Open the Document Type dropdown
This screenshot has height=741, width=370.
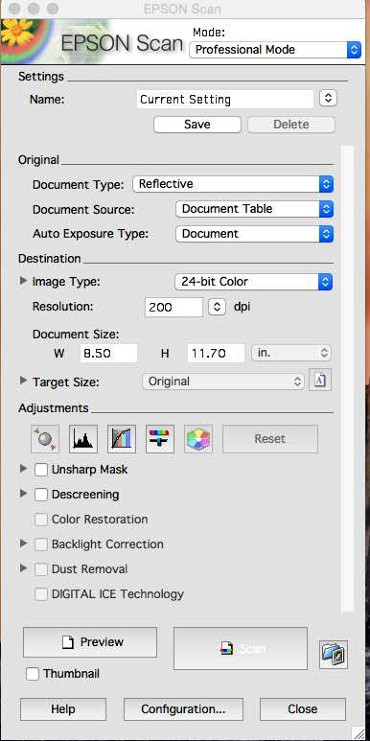(233, 184)
